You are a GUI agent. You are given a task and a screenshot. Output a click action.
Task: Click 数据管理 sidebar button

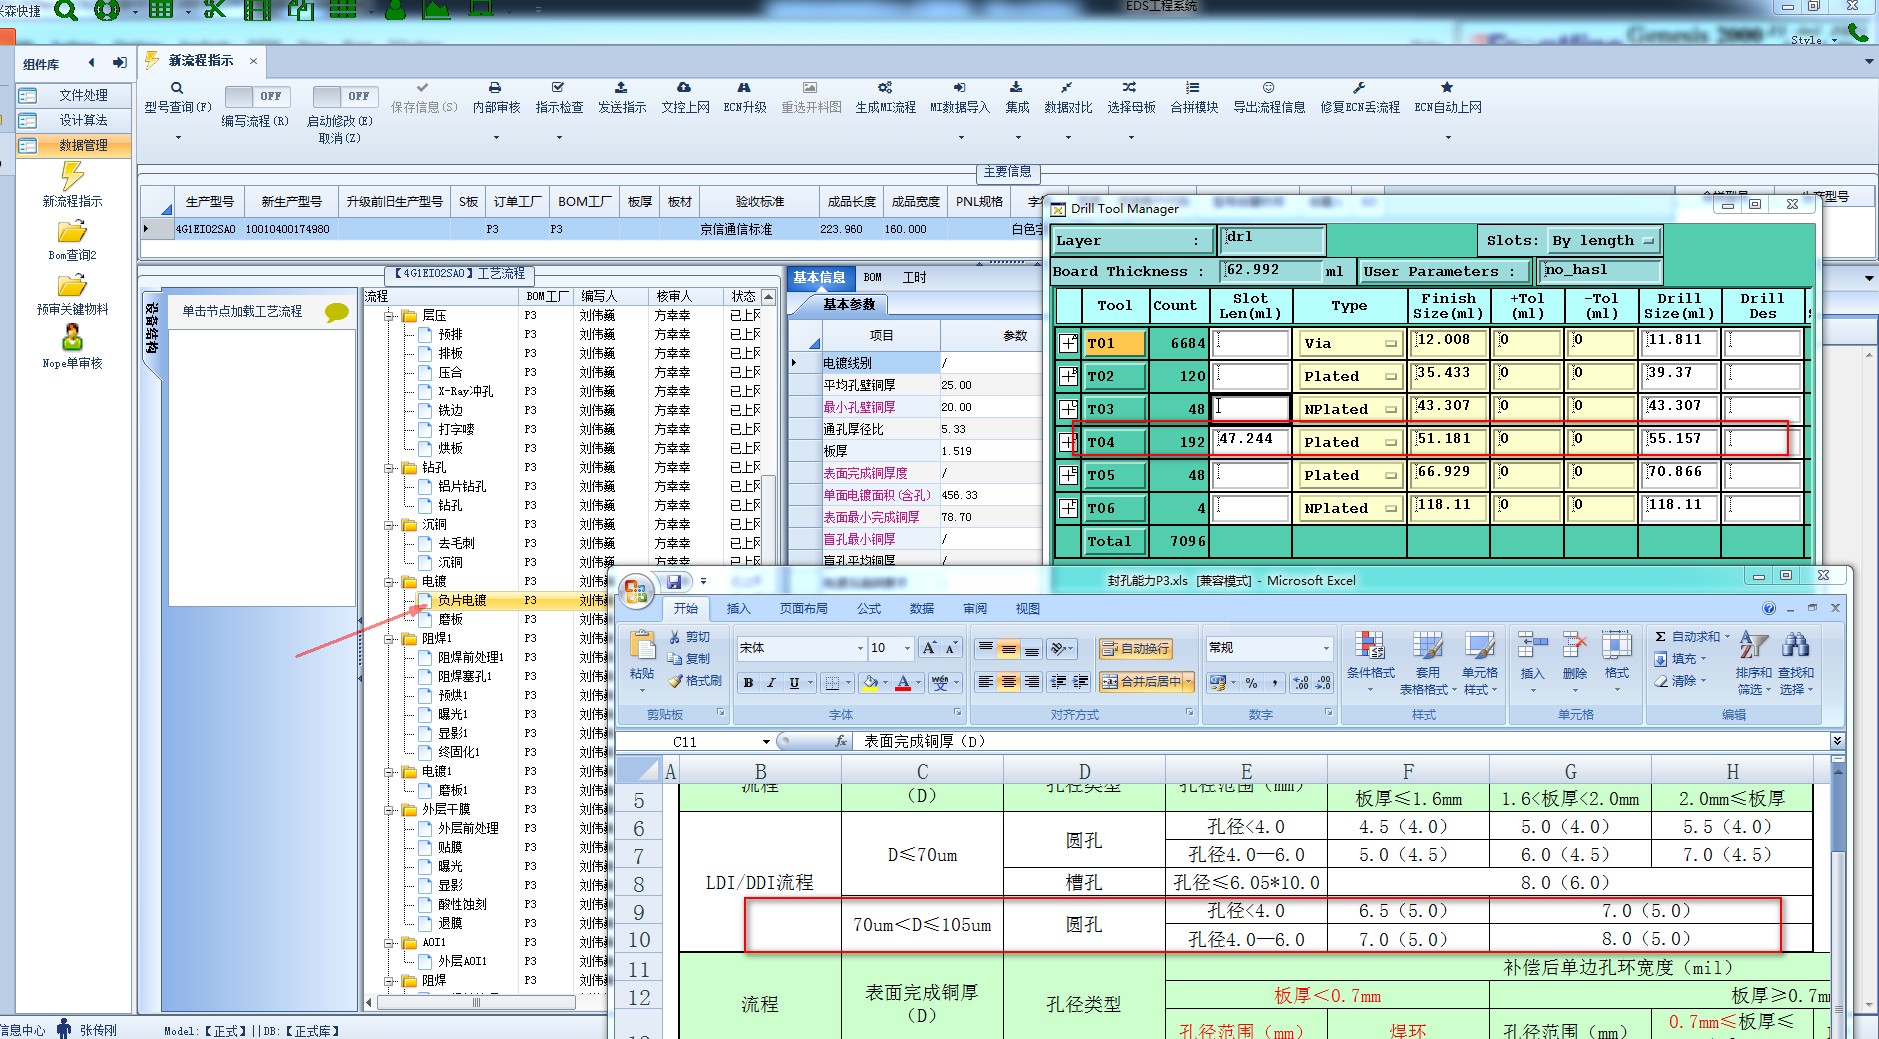(74, 145)
